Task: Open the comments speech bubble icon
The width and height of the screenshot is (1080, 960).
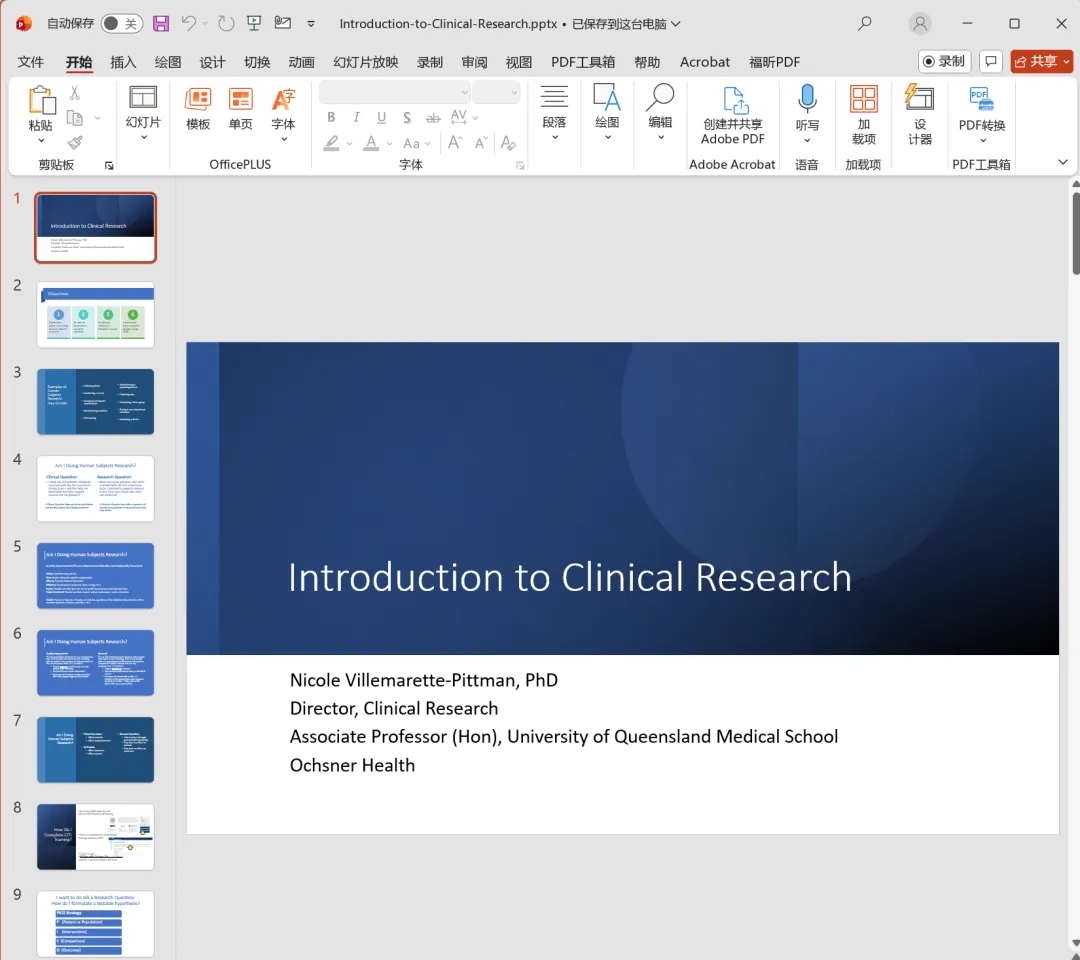Action: 990,61
